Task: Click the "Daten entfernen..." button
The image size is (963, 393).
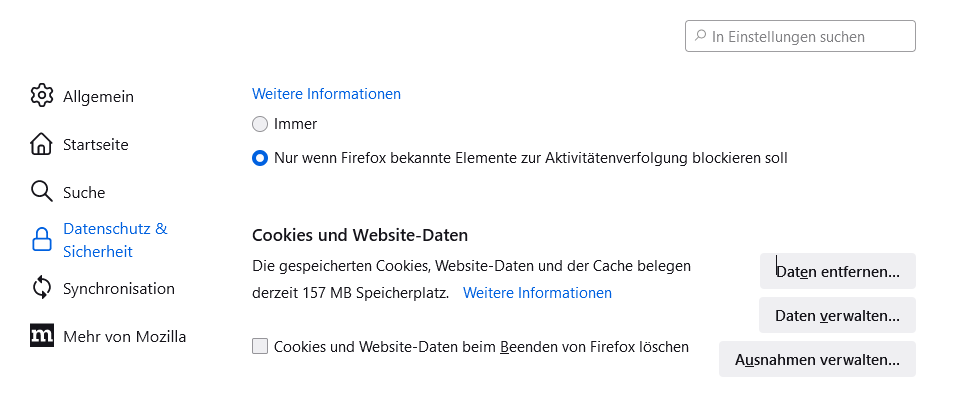Action: 837,271
